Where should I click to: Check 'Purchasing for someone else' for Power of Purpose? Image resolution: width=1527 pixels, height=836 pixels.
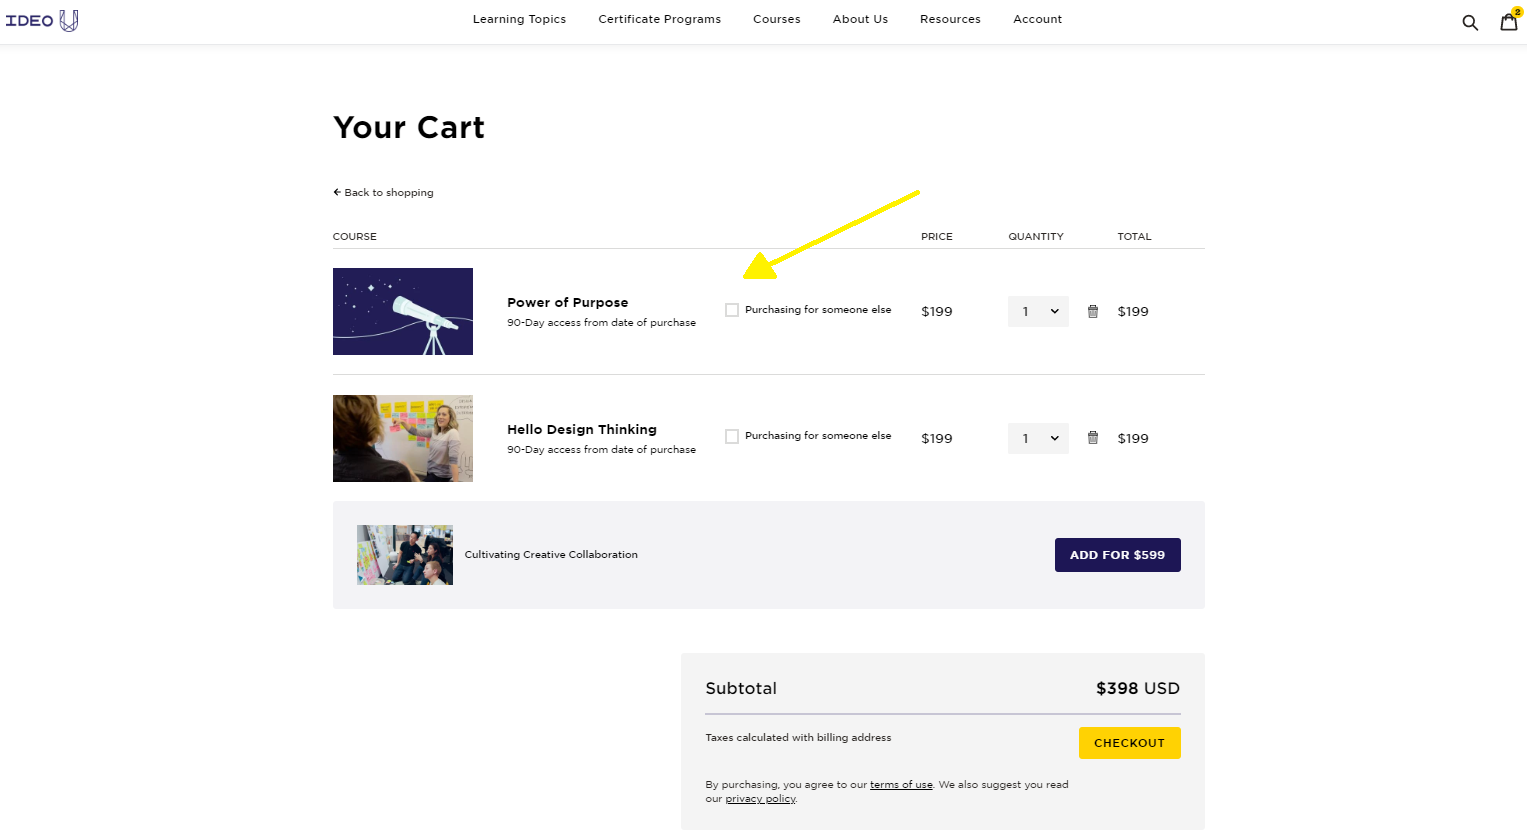(732, 310)
